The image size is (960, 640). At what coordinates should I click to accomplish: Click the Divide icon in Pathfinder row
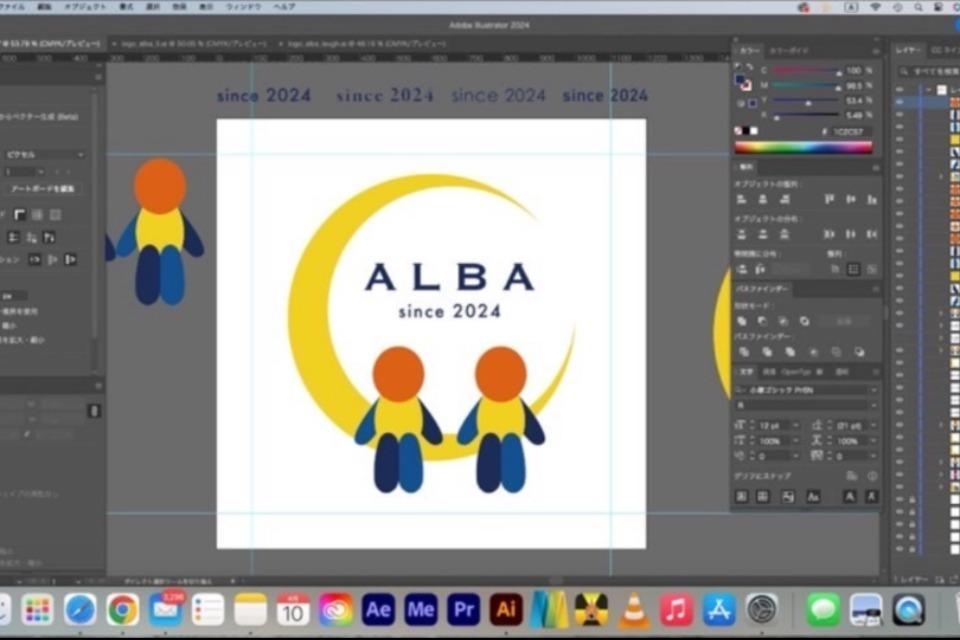741,352
